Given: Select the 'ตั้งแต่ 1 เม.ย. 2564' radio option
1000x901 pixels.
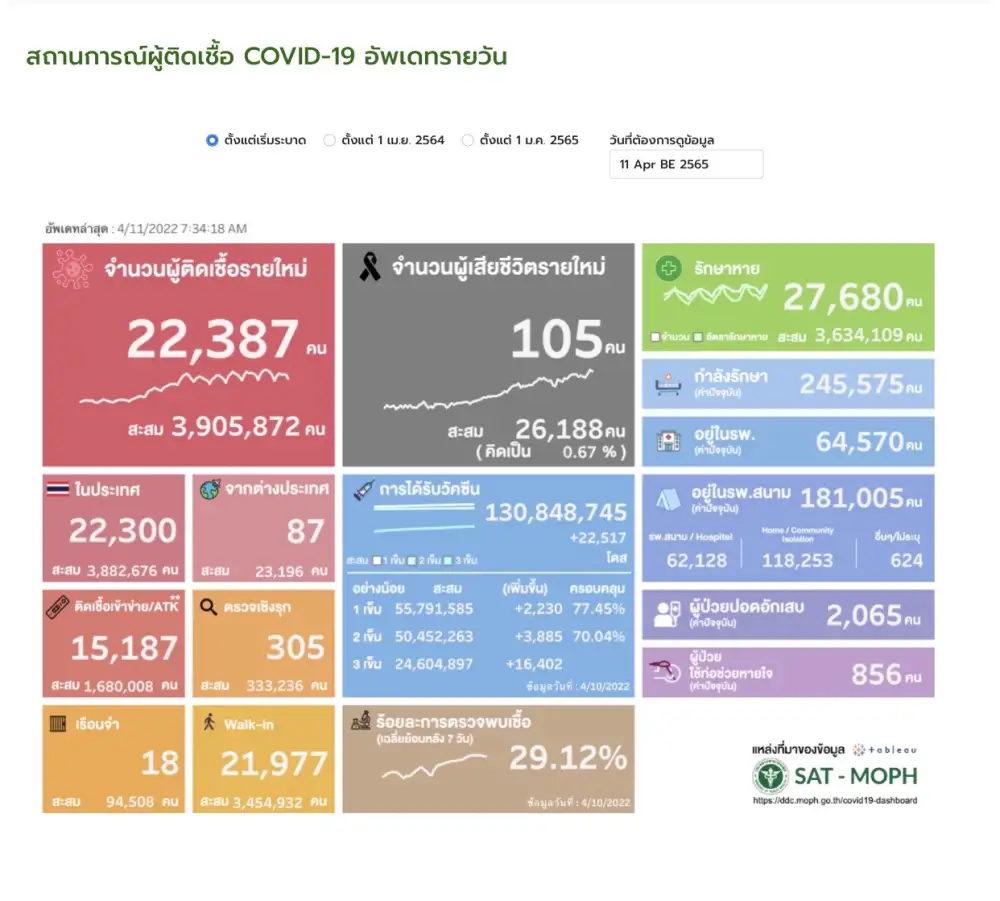Looking at the screenshot, I should pos(329,141).
